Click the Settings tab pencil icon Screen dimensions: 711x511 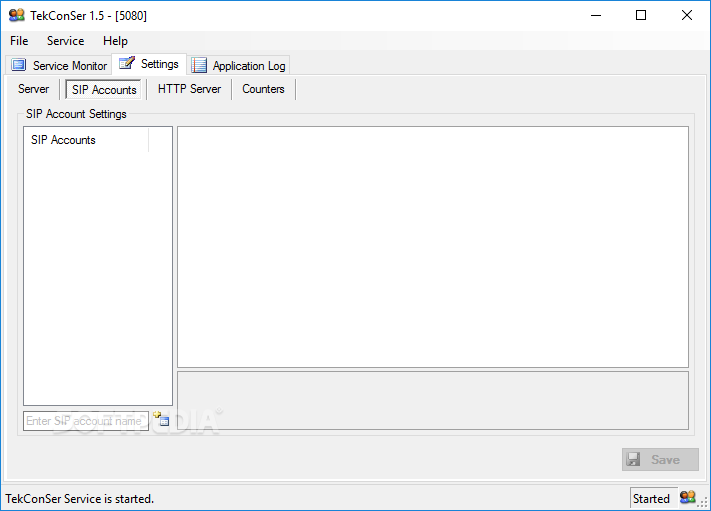pos(127,63)
